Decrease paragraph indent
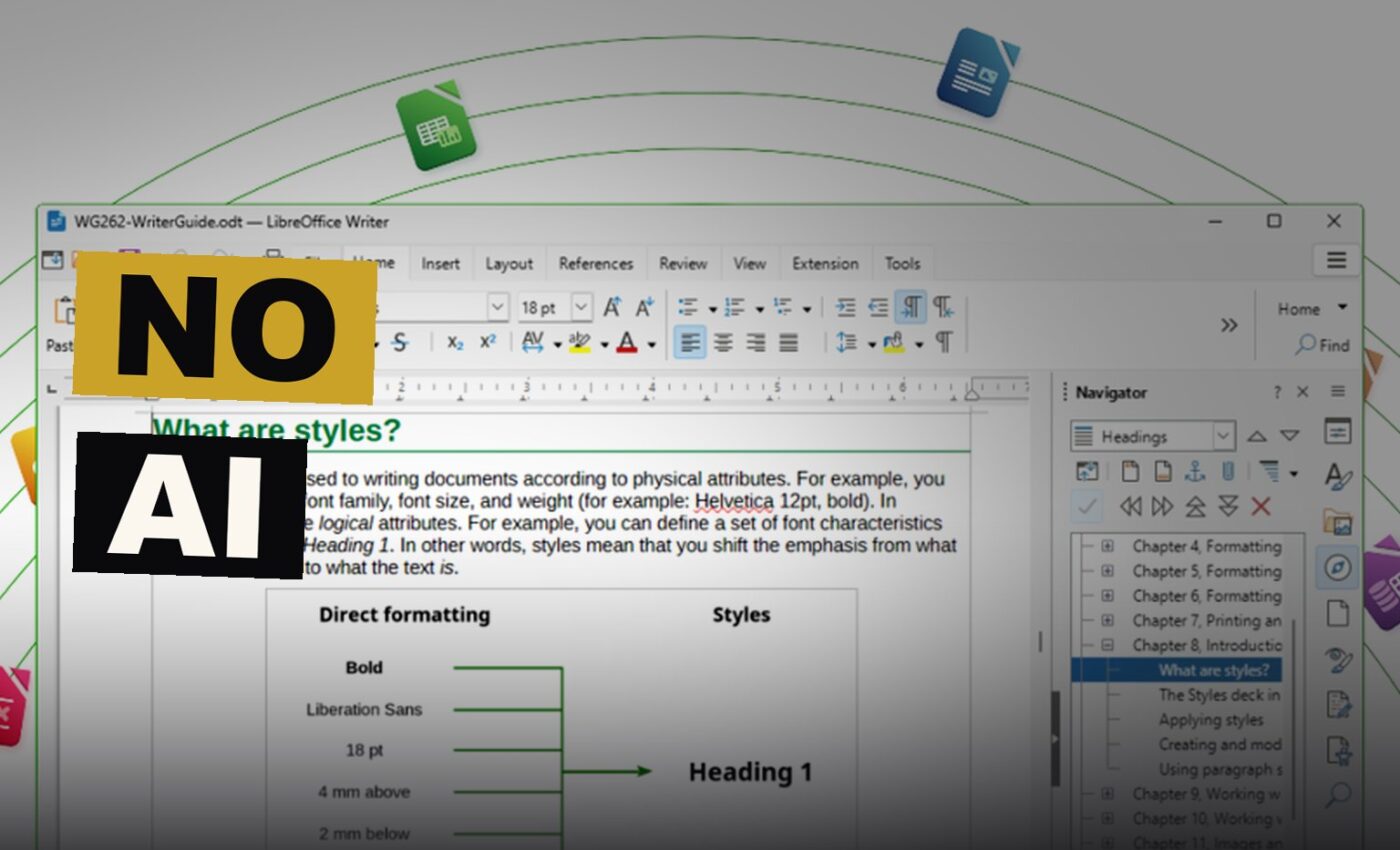This screenshot has width=1400, height=850. click(878, 307)
